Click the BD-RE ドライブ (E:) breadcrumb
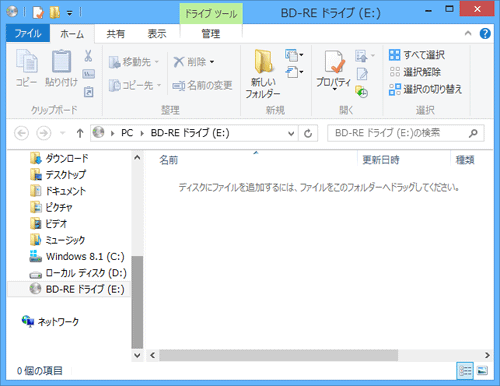Image resolution: width=500 pixels, height=386 pixels. point(190,133)
